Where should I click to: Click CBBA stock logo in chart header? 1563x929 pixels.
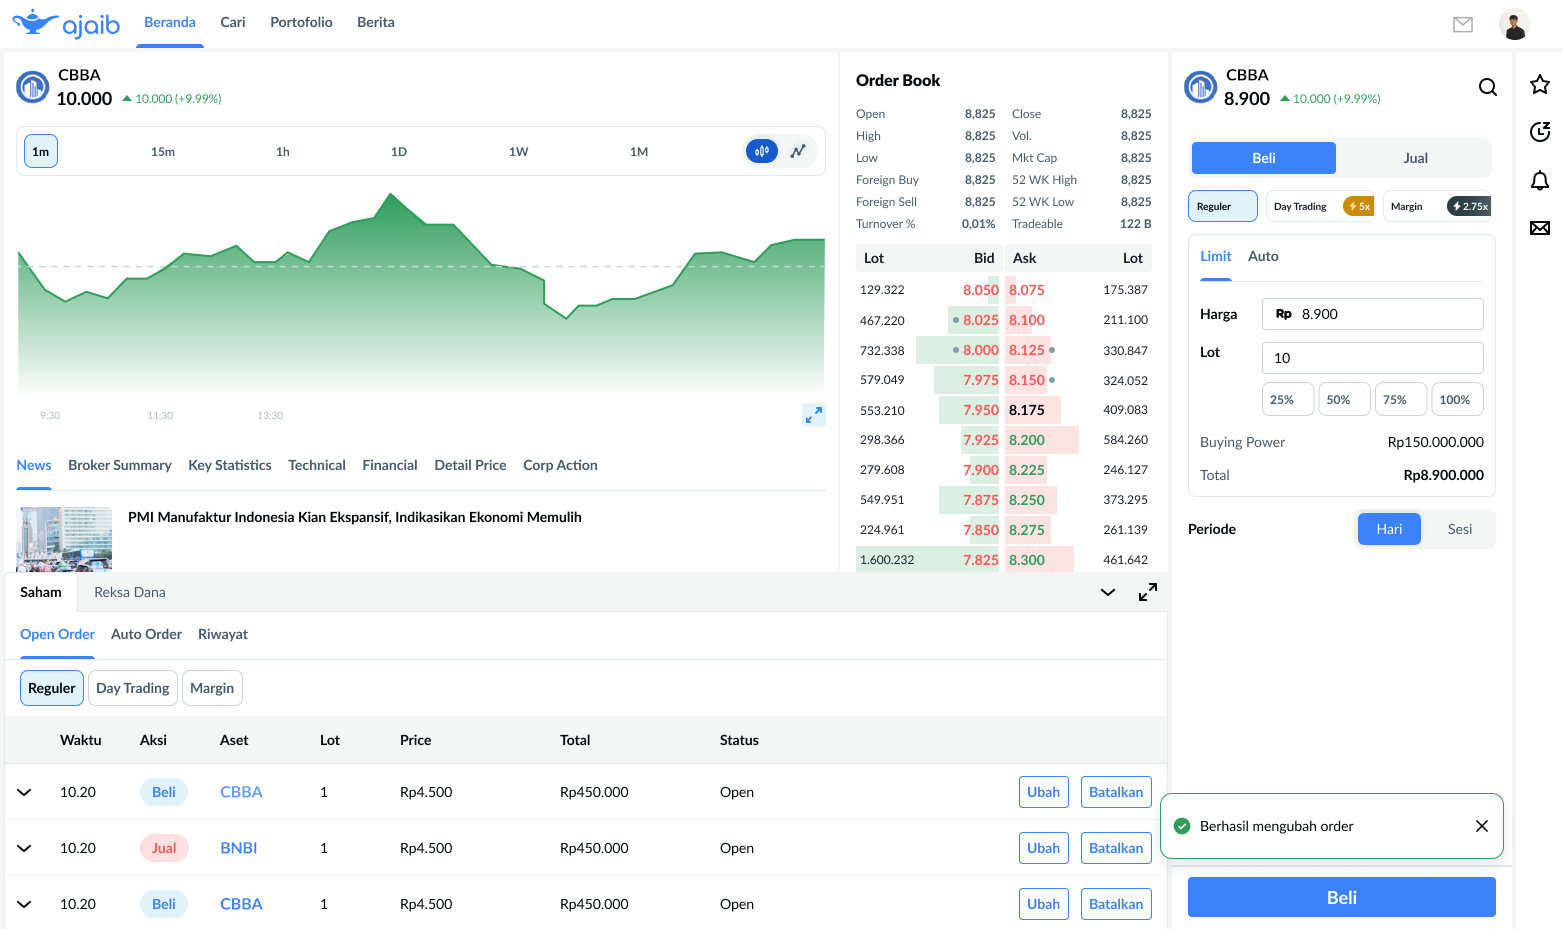pos(33,87)
